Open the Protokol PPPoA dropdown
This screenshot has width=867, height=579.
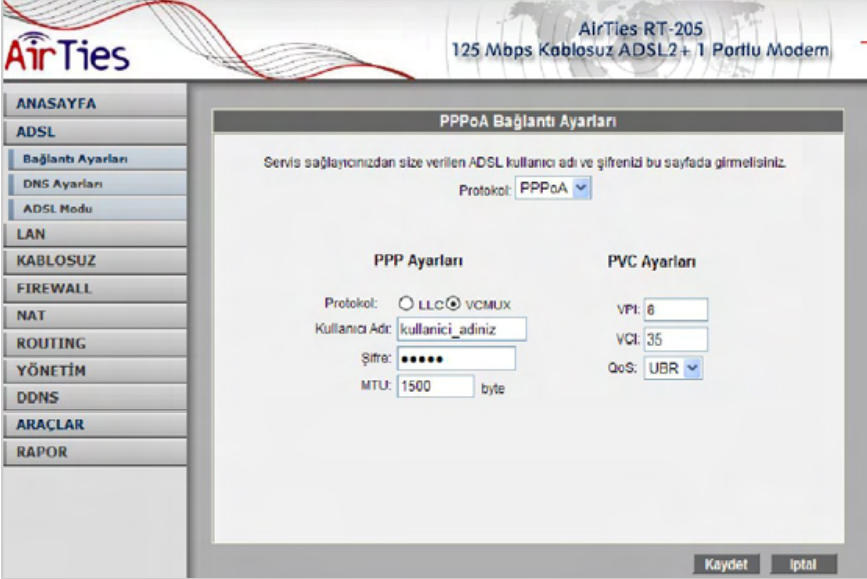click(x=553, y=189)
